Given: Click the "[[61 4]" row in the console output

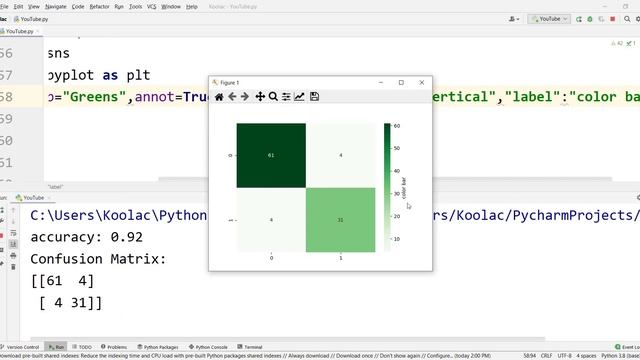Looking at the screenshot, I should pos(62,281).
